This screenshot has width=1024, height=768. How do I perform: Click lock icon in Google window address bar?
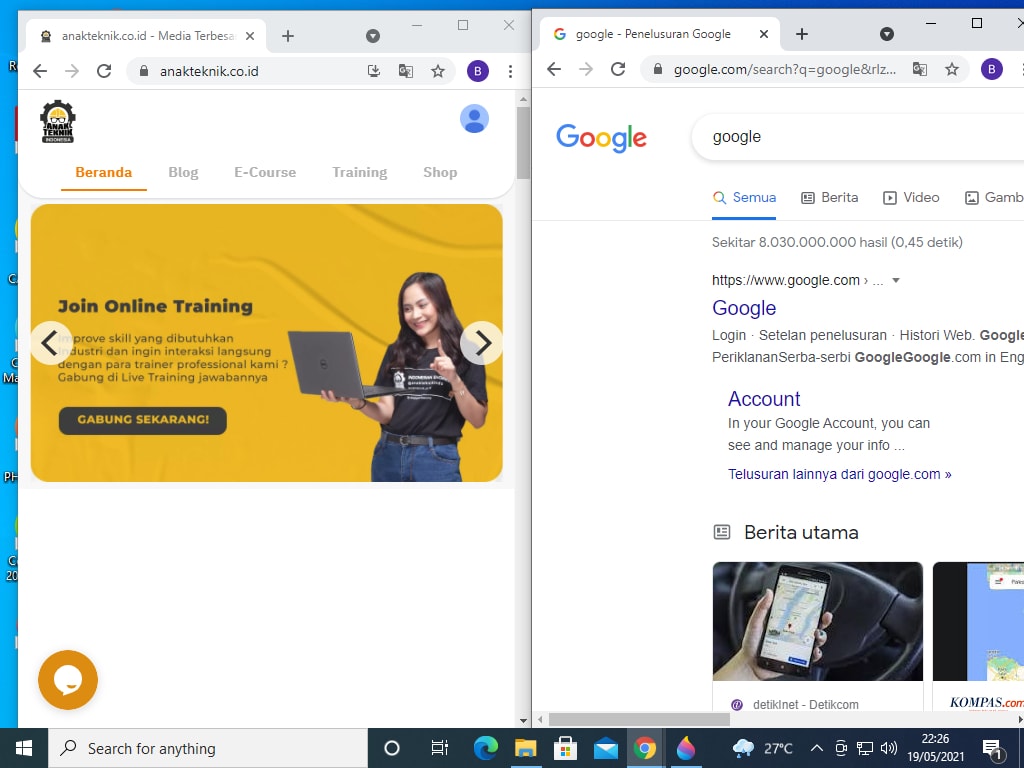pos(658,69)
